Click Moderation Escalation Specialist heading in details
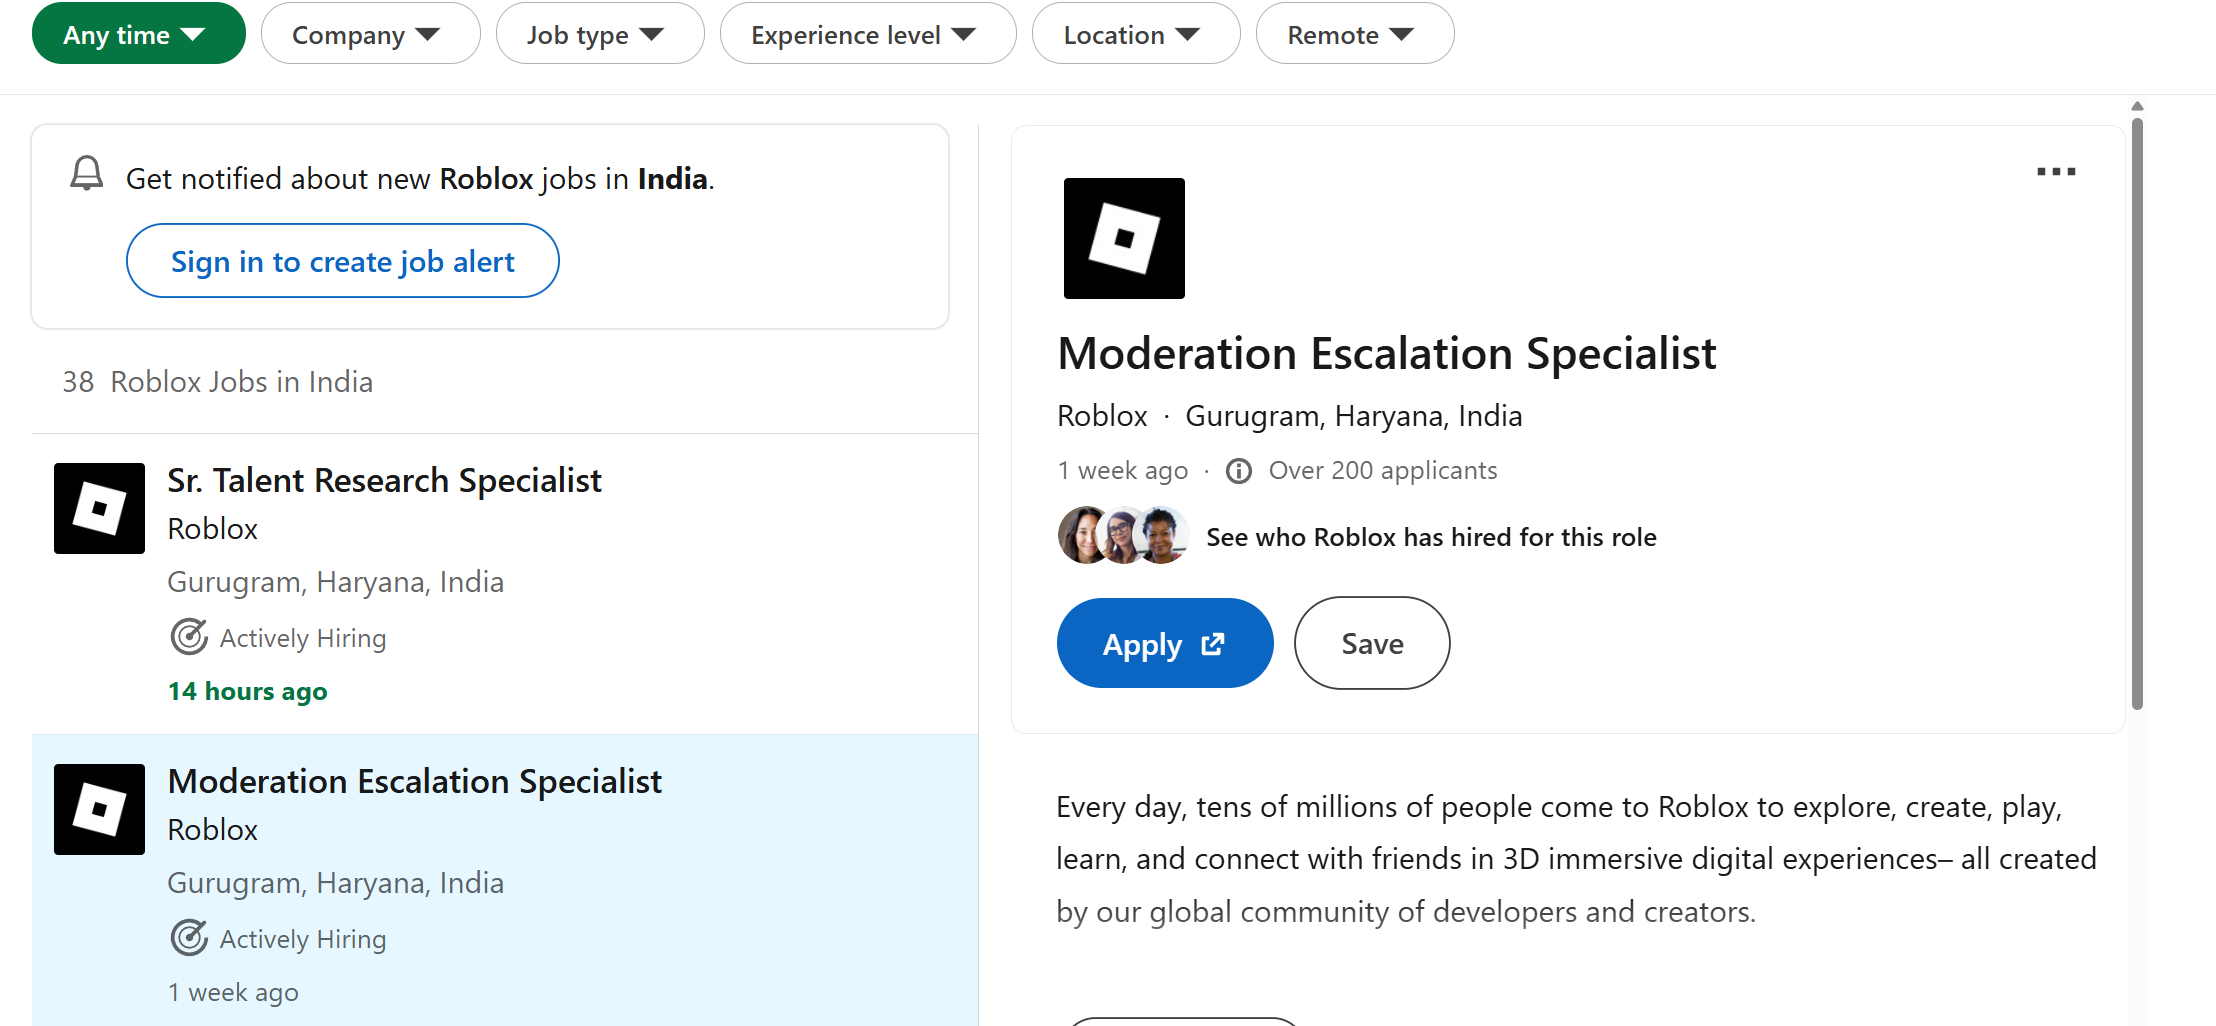This screenshot has height=1026, width=2216. tap(1387, 354)
